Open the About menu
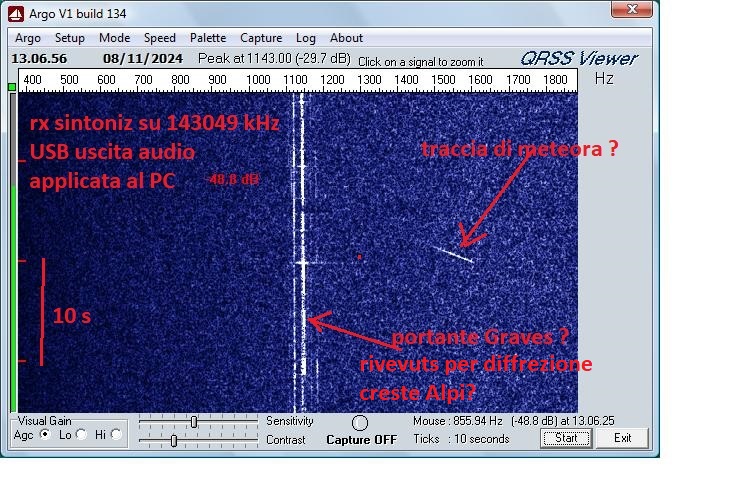Image resolution: width=748 pixels, height=484 pixels. click(346, 38)
